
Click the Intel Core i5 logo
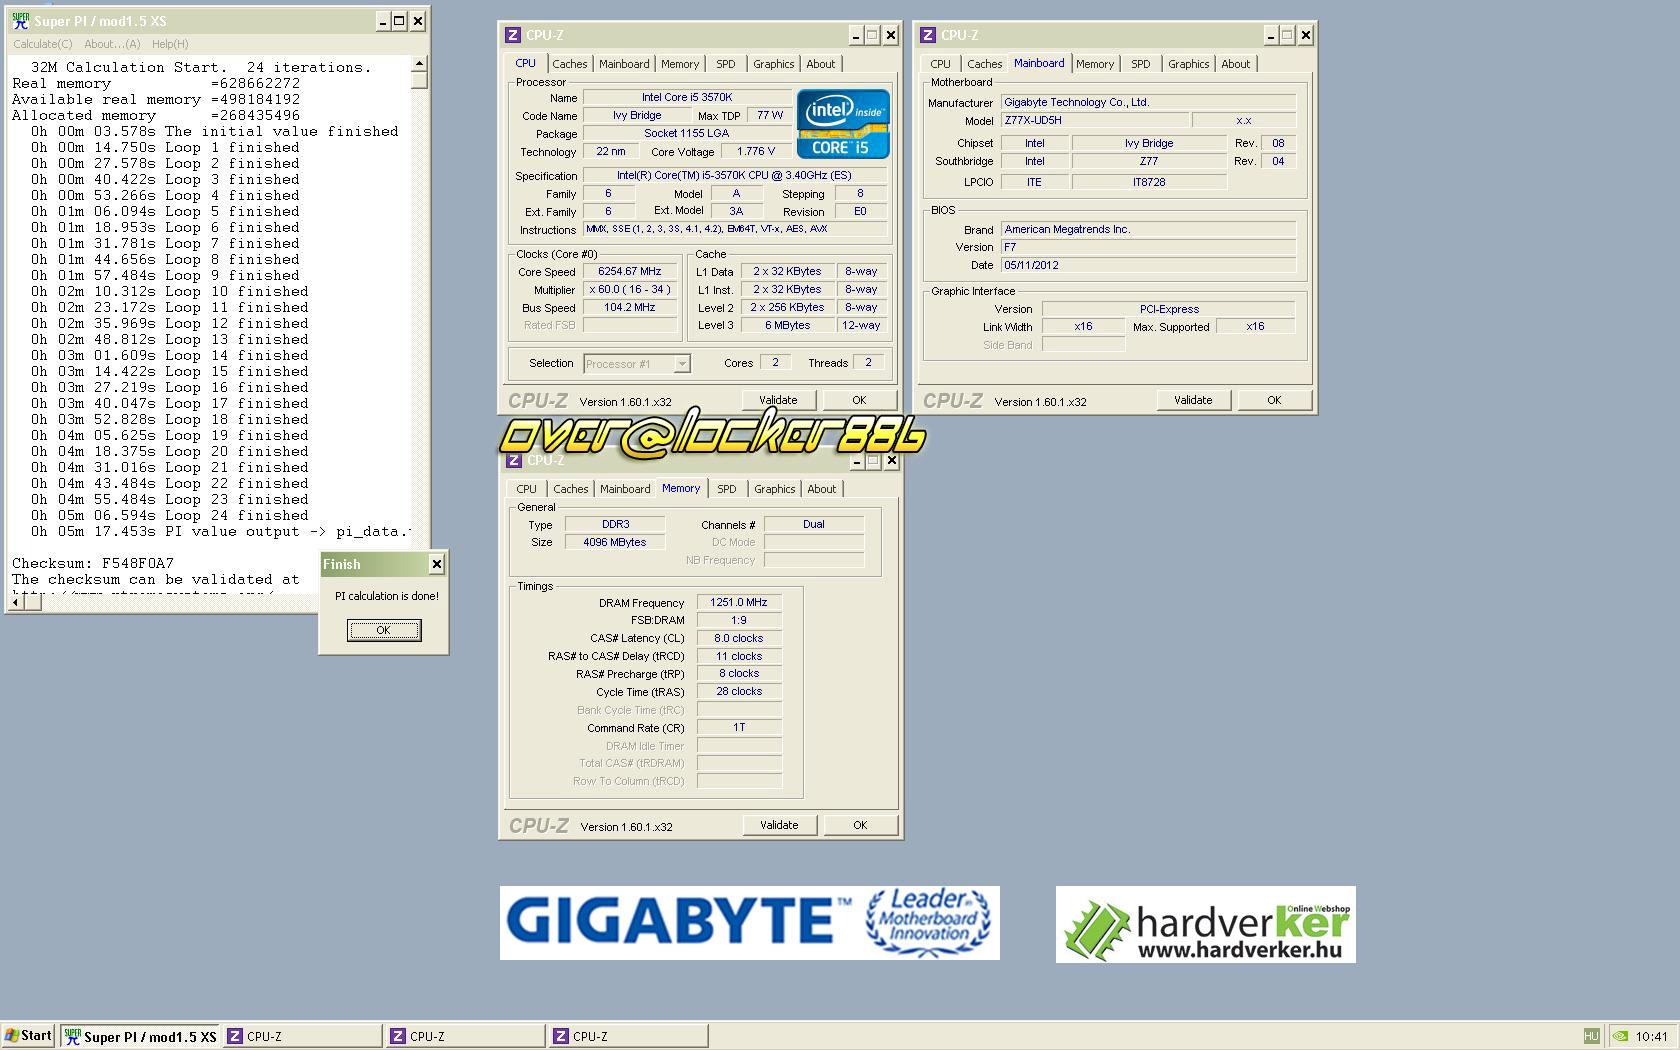843,124
